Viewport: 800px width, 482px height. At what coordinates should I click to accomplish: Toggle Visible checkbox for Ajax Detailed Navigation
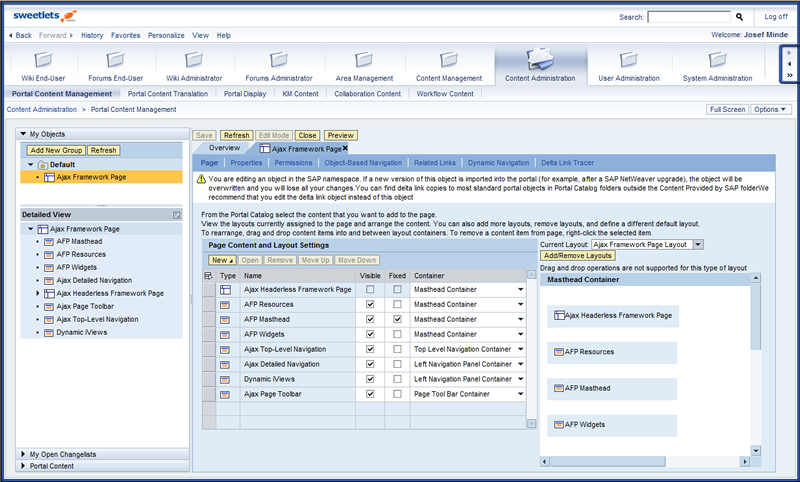(370, 364)
